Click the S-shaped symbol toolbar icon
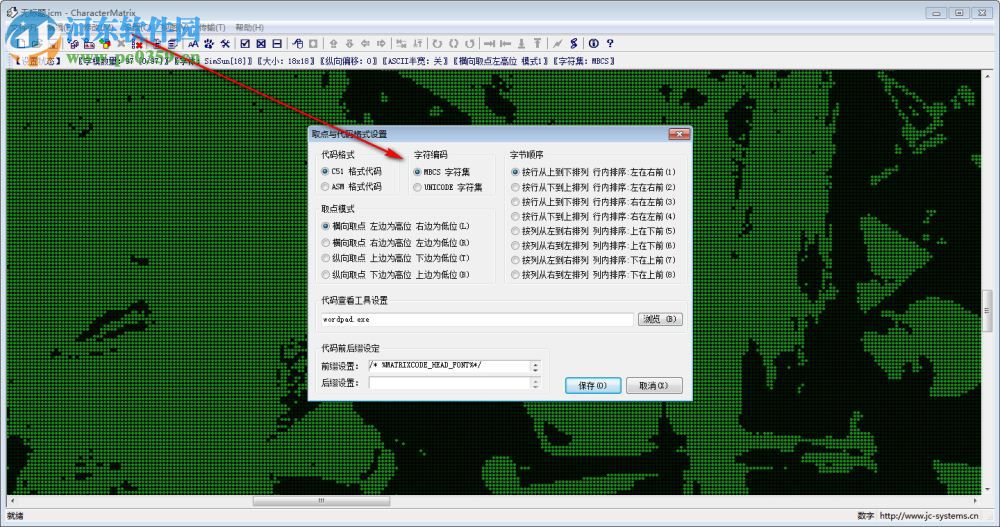 (573, 43)
